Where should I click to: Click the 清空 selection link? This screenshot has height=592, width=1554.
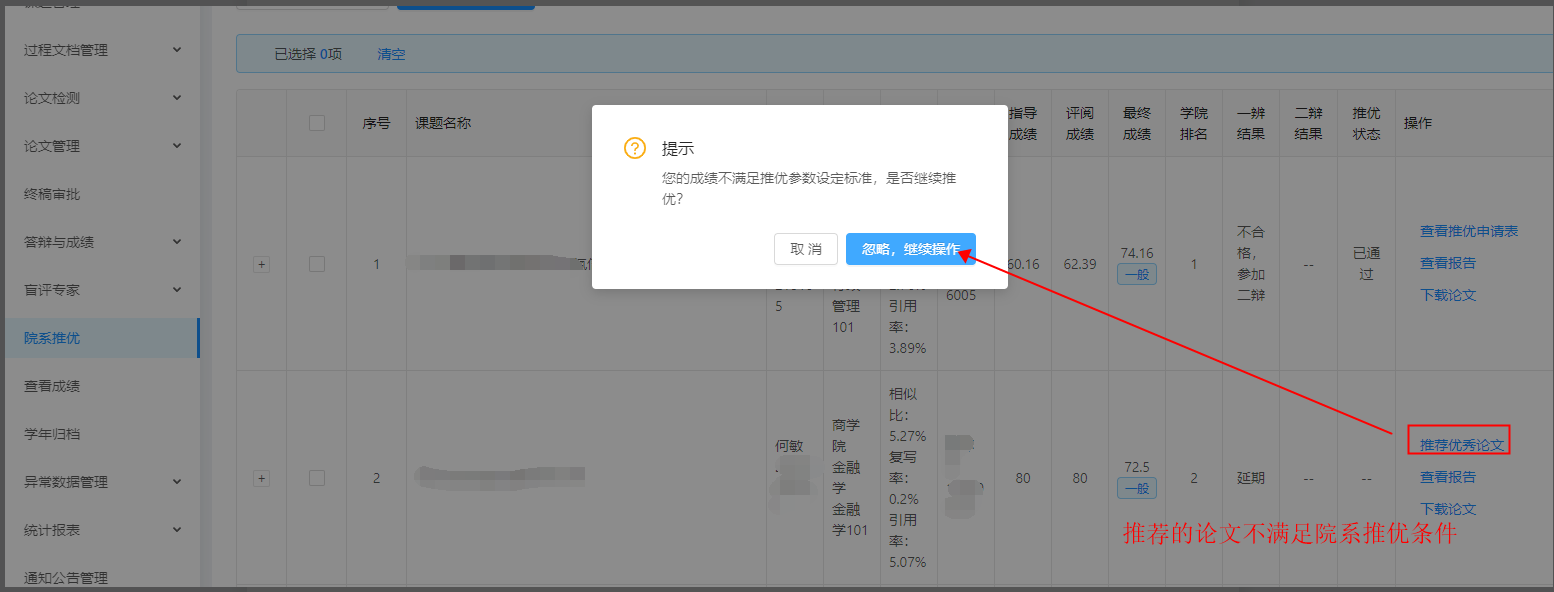pyautogui.click(x=391, y=54)
